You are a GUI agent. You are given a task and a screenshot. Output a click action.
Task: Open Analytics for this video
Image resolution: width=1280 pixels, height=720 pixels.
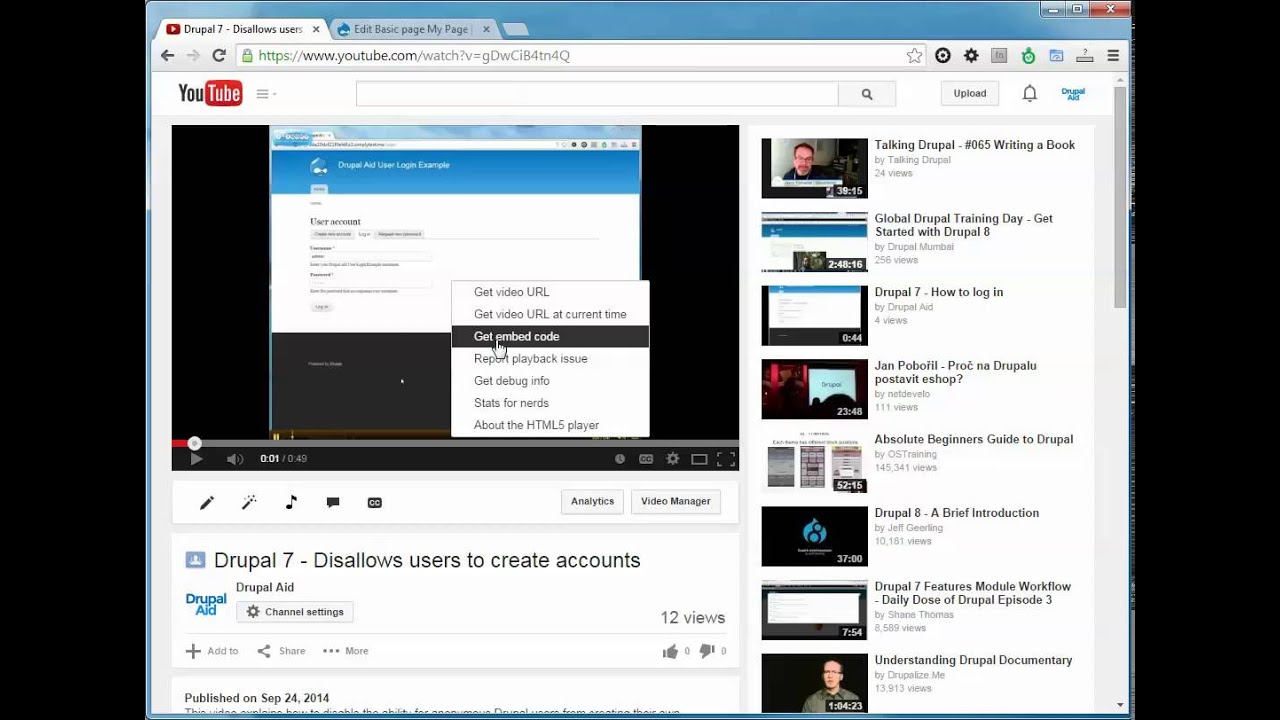click(592, 501)
